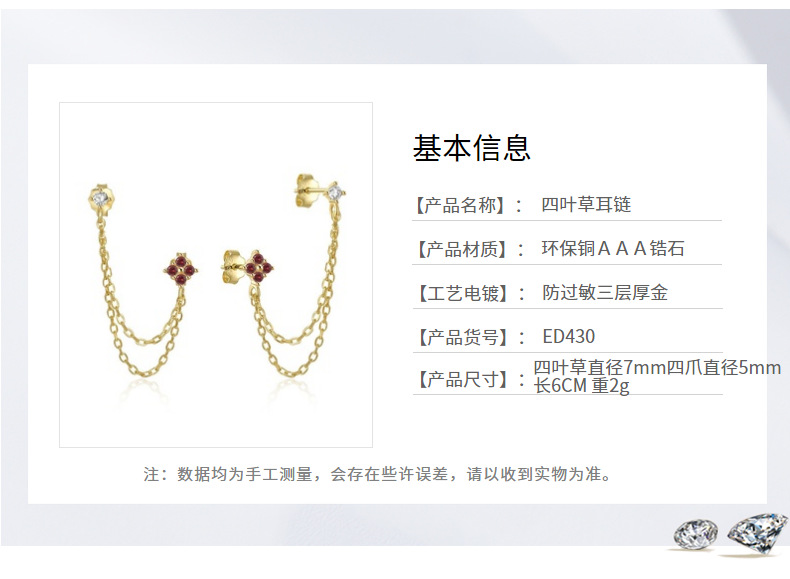Click the left diamond graphic at bottom
This screenshot has height=579, width=790.
coord(695,534)
